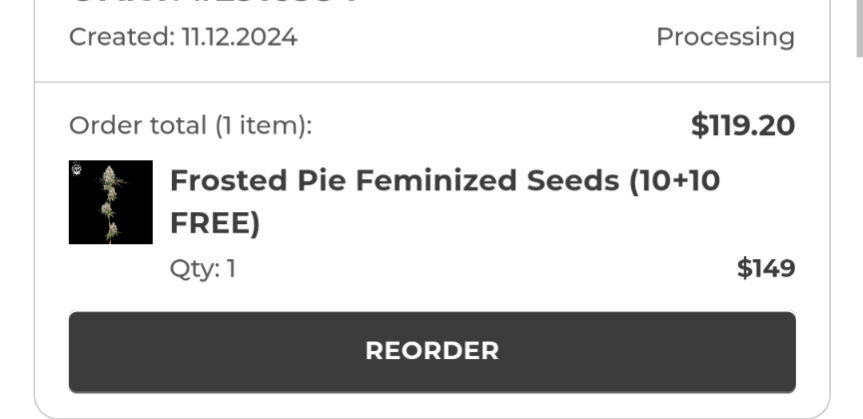Click the $149 item price
The image size is (863, 419).
coord(766,268)
